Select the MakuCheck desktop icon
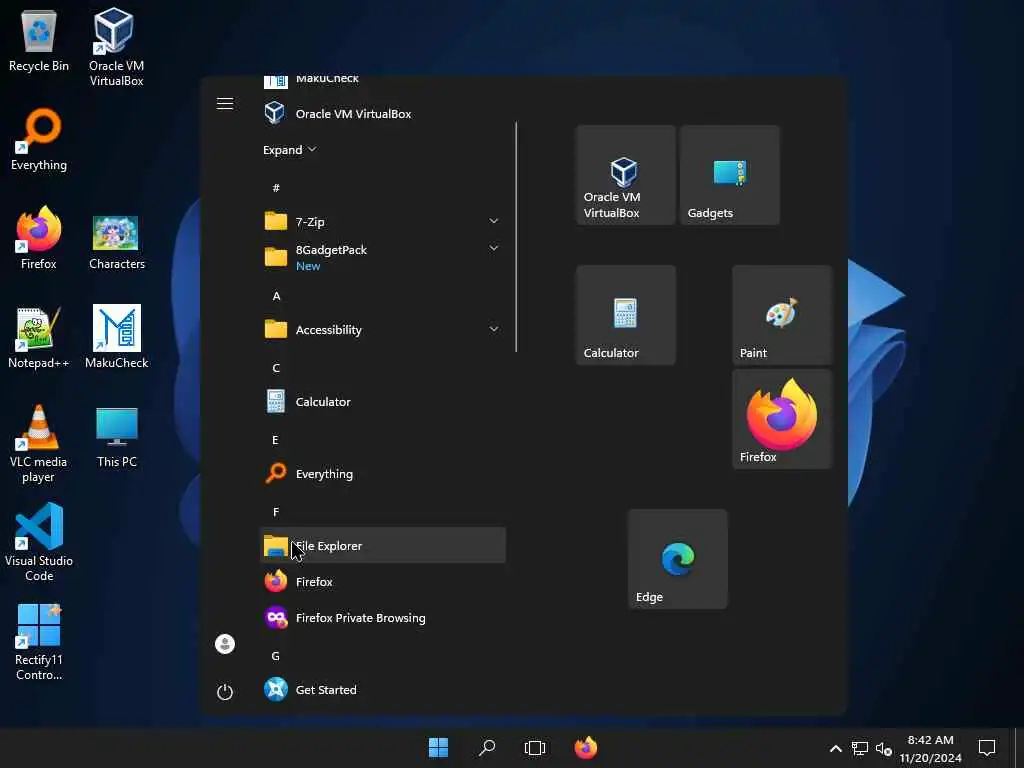This screenshot has height=768, width=1024. tap(116, 337)
